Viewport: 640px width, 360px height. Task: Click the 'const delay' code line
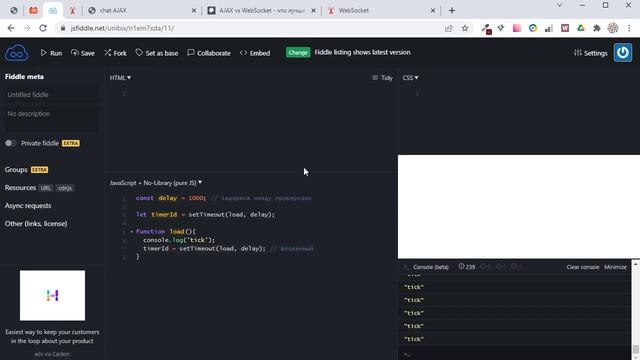pyautogui.click(x=223, y=198)
